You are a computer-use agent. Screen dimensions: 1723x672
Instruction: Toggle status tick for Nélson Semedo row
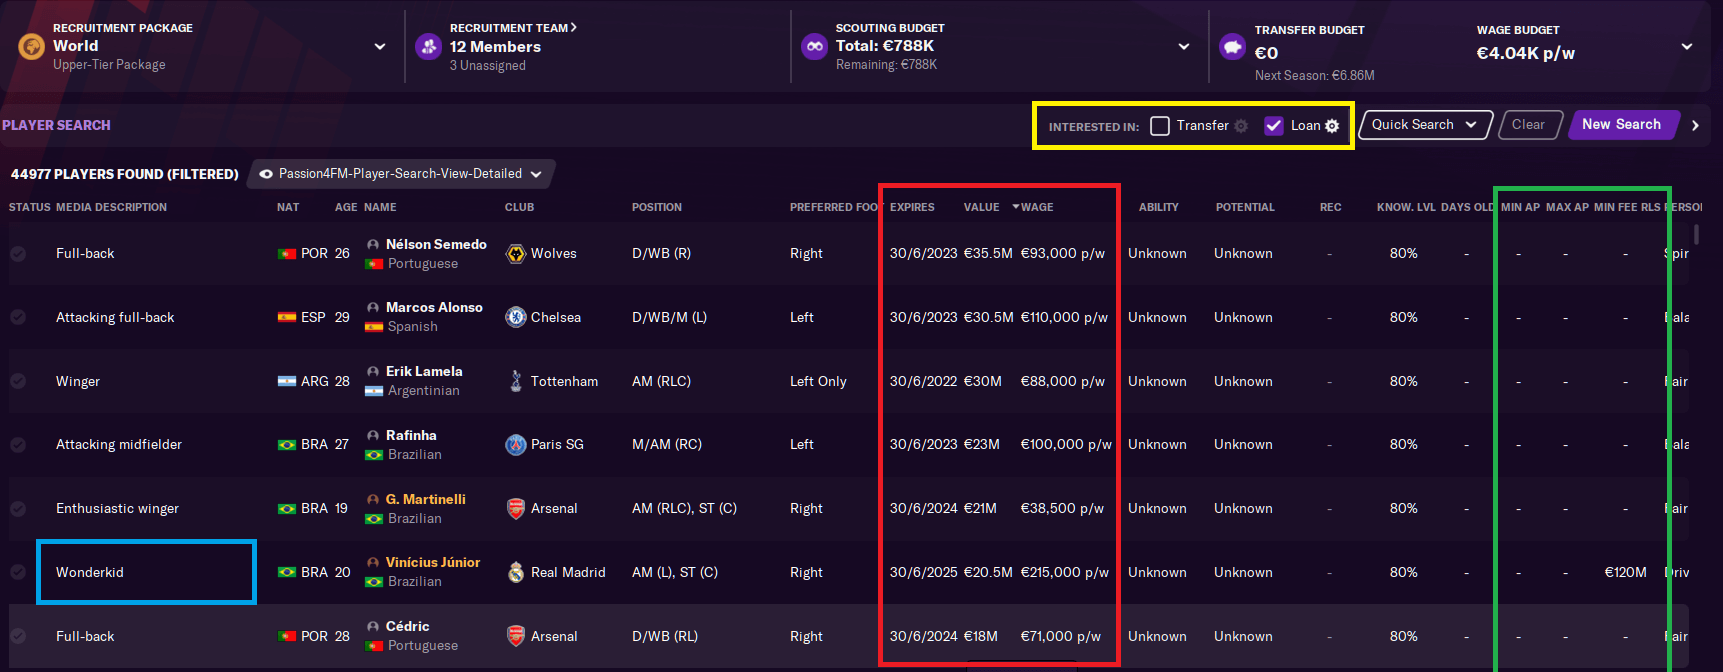click(18, 254)
